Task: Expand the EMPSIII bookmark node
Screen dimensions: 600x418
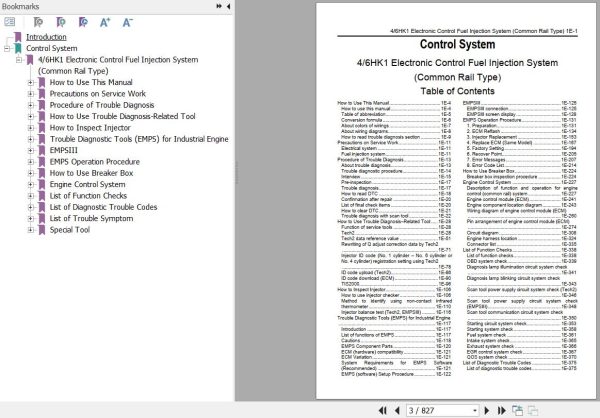Action: pos(31,150)
